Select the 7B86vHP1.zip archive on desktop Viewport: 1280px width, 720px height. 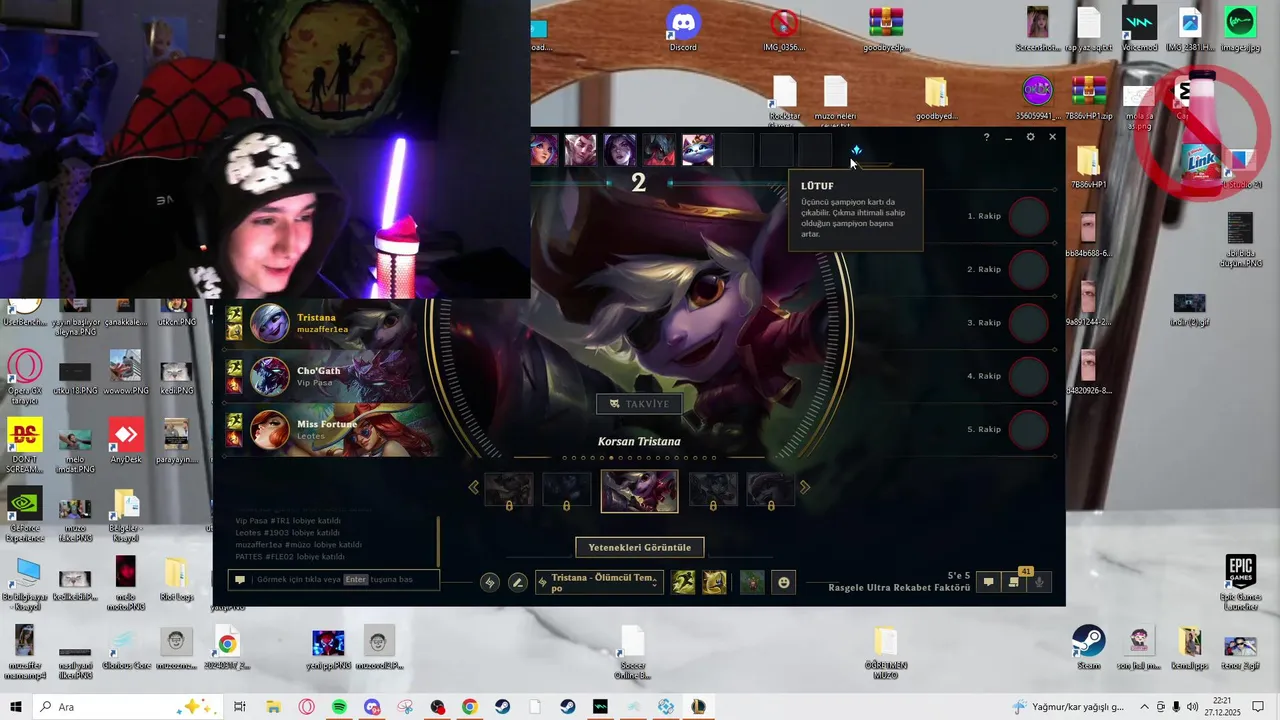(x=1089, y=98)
